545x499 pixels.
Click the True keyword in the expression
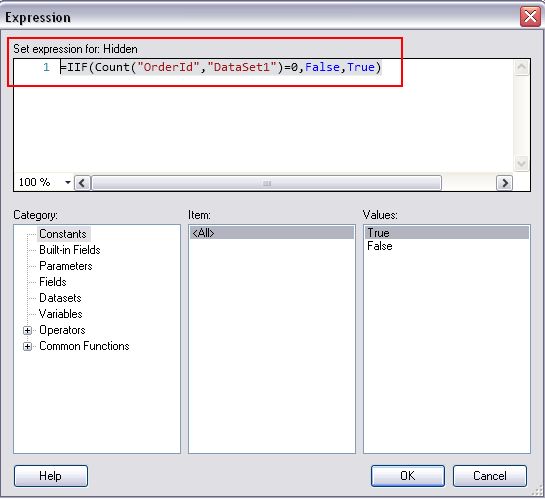coord(361,67)
